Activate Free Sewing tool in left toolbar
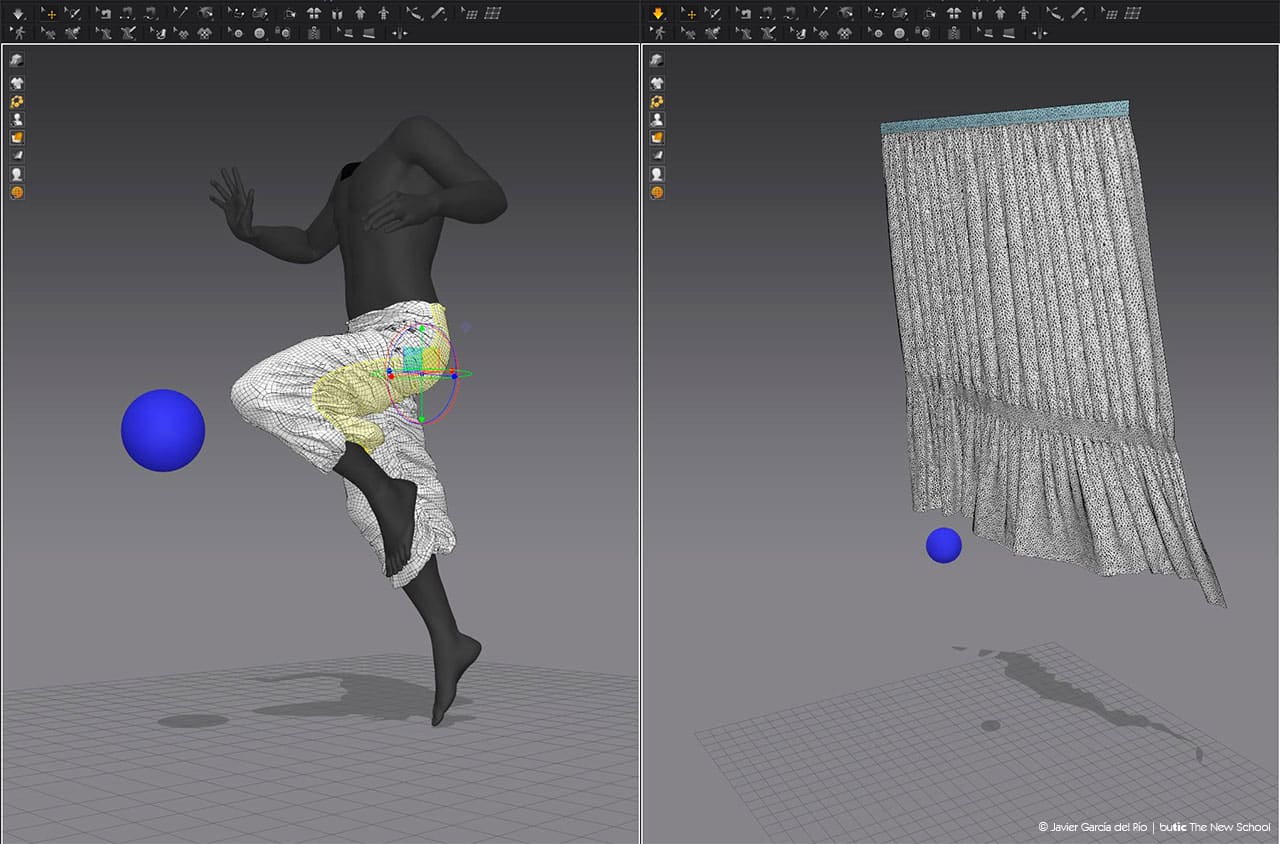 151,14
